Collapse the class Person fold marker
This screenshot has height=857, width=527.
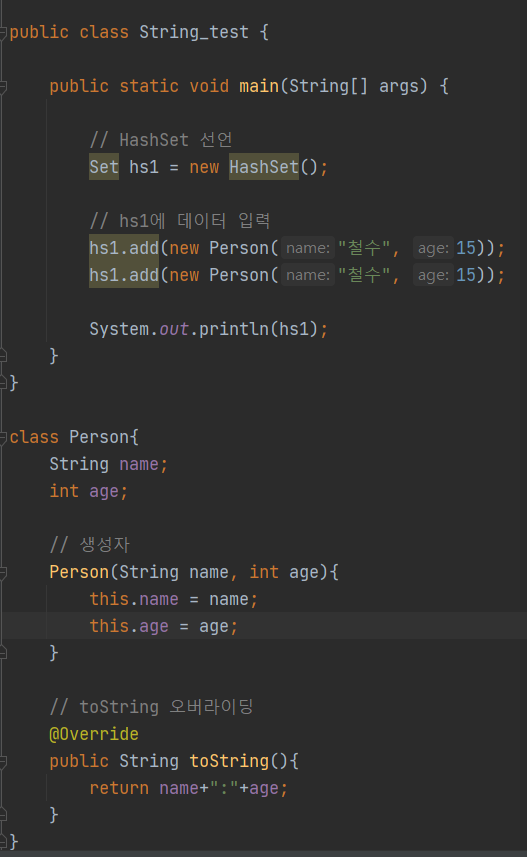(3, 437)
